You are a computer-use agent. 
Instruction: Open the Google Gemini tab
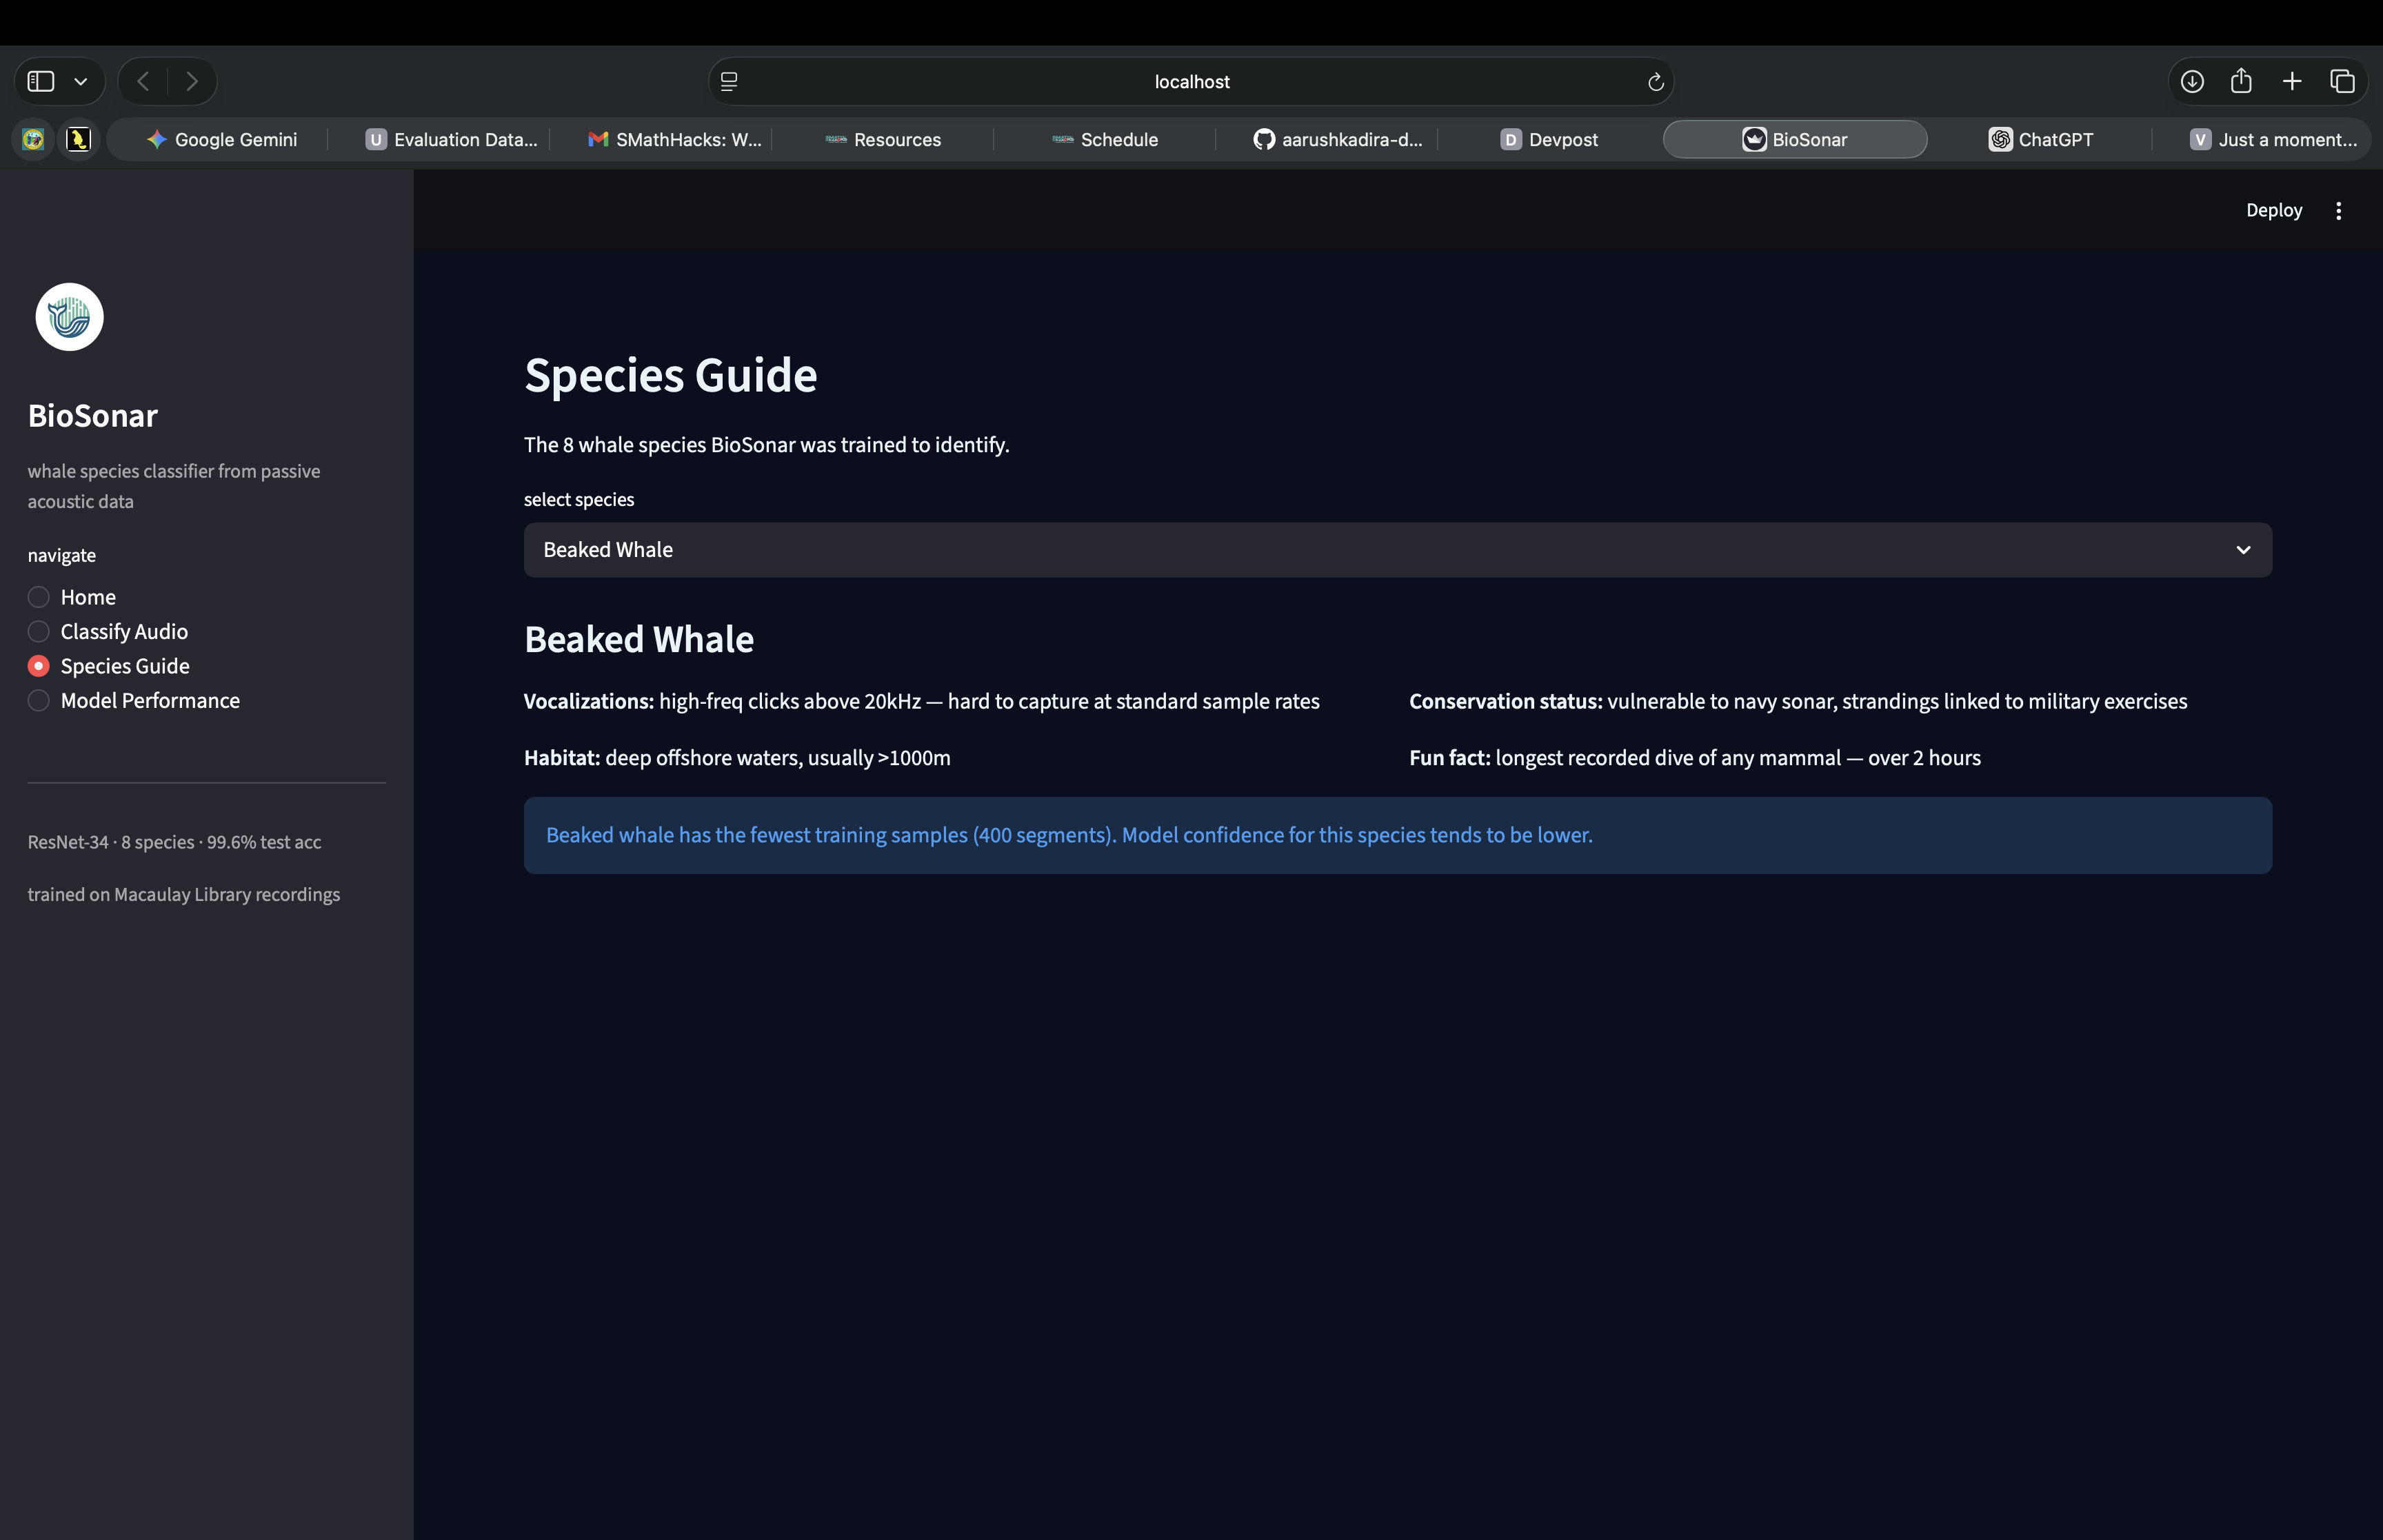tap(221, 139)
